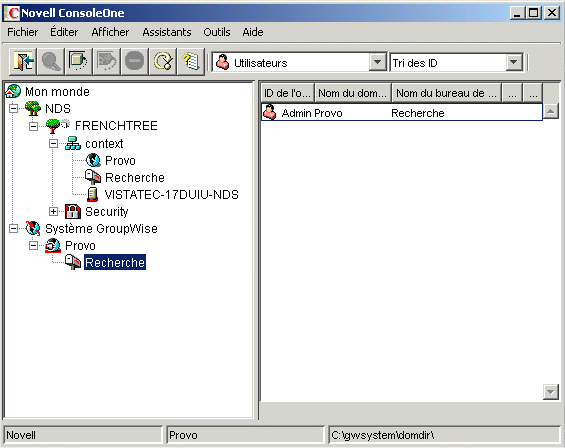Click highlighted Recherche post office mailbox icon

pos(73,262)
